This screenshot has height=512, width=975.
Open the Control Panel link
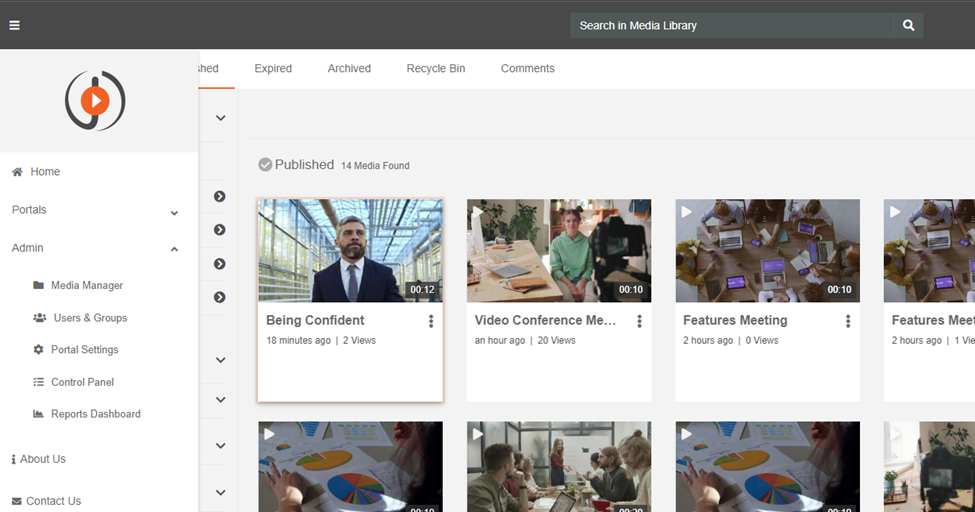[x=82, y=382]
